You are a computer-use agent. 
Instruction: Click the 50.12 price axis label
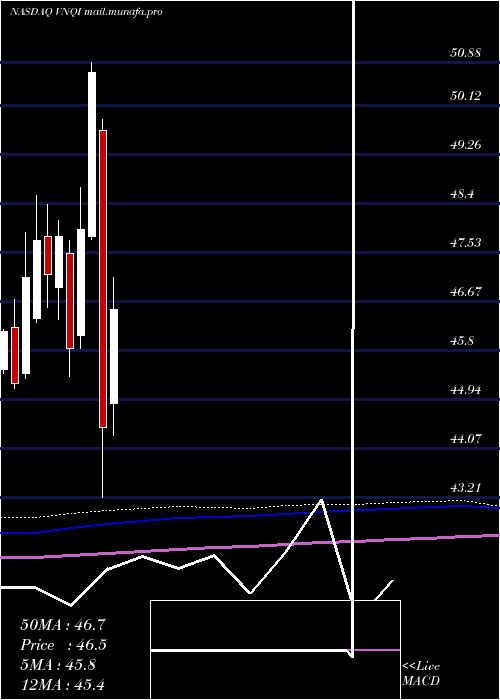[466, 96]
